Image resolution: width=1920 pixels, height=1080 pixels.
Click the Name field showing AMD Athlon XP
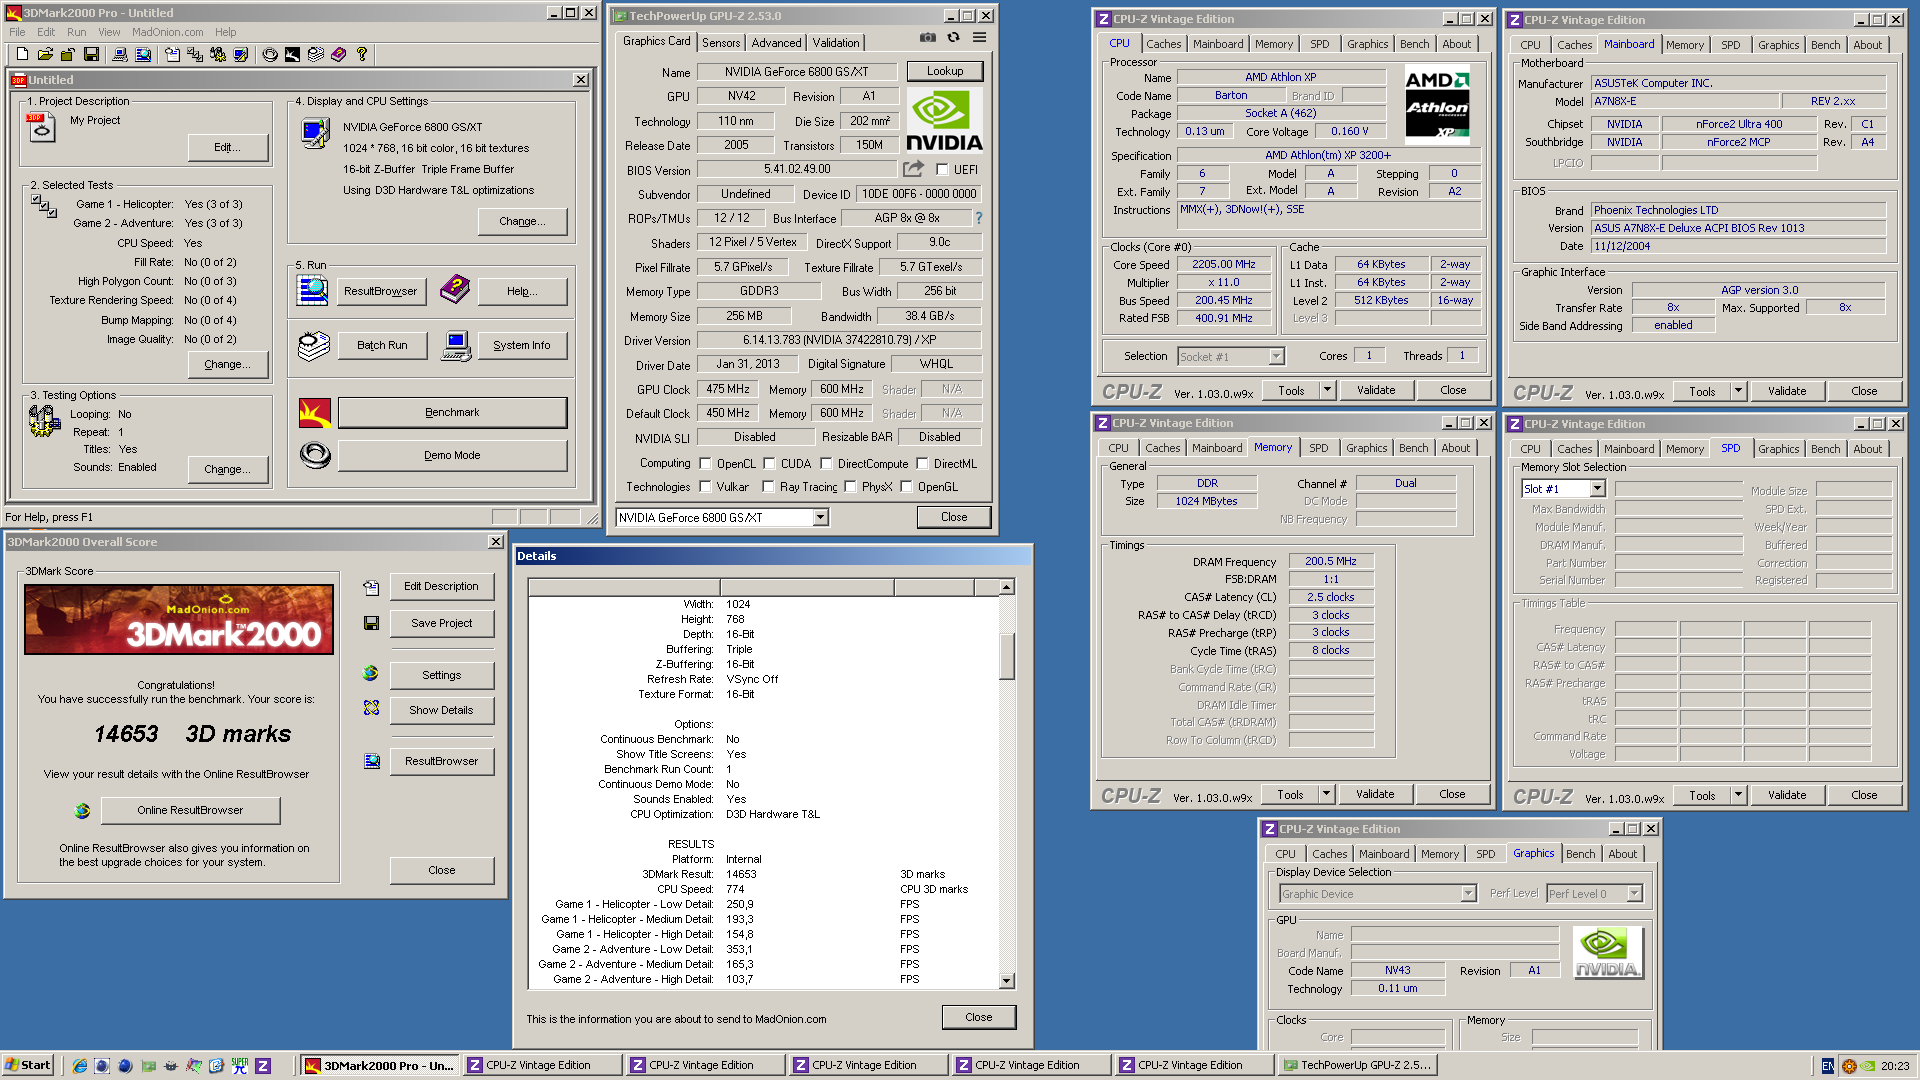[1281, 77]
